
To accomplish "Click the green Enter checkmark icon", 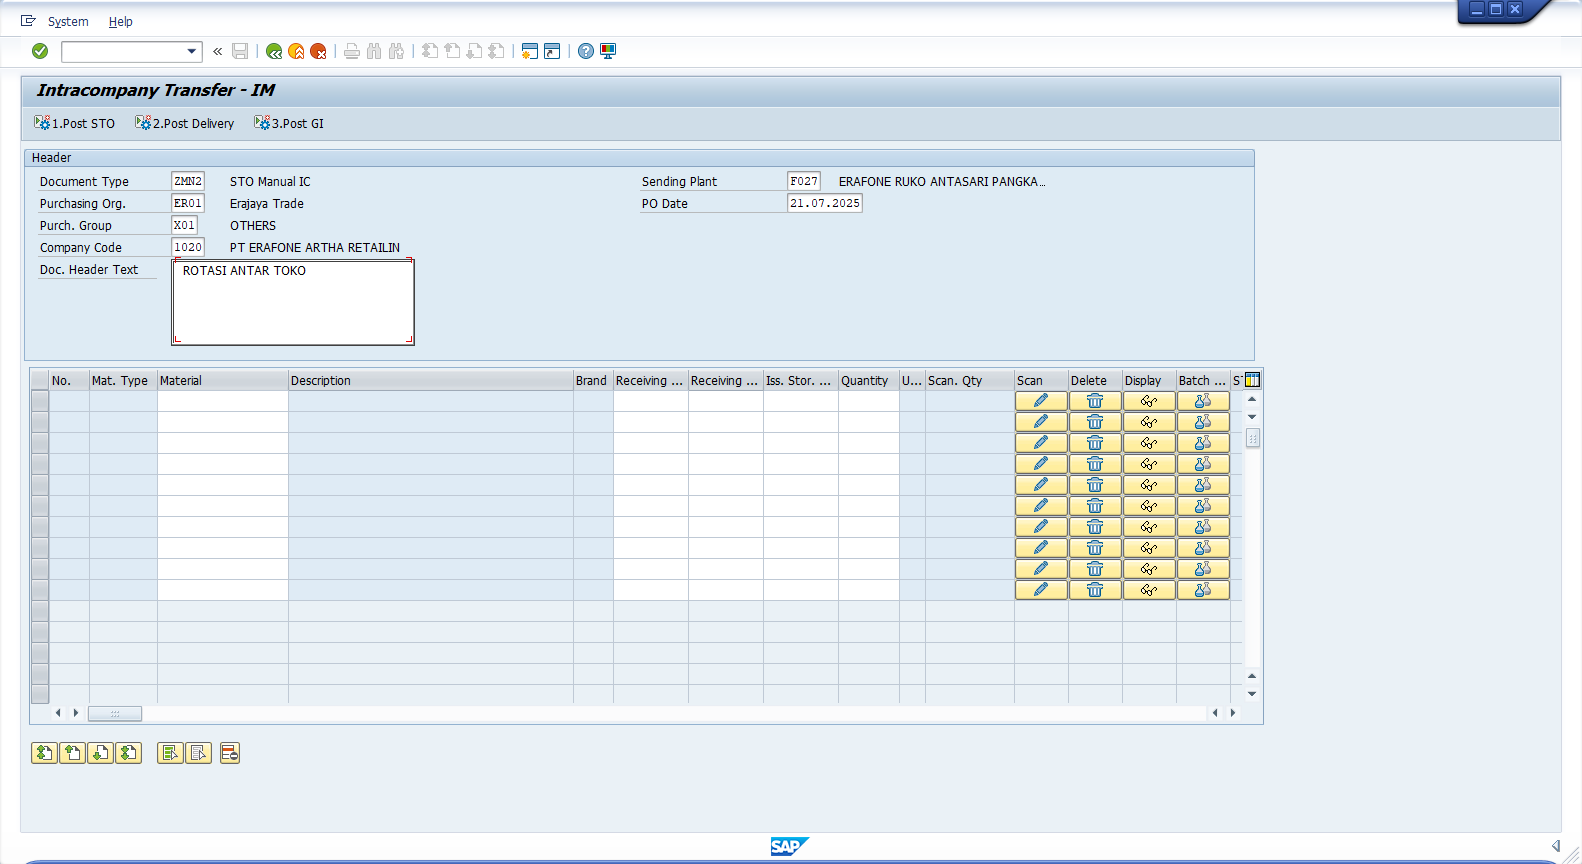I will click(40, 51).
